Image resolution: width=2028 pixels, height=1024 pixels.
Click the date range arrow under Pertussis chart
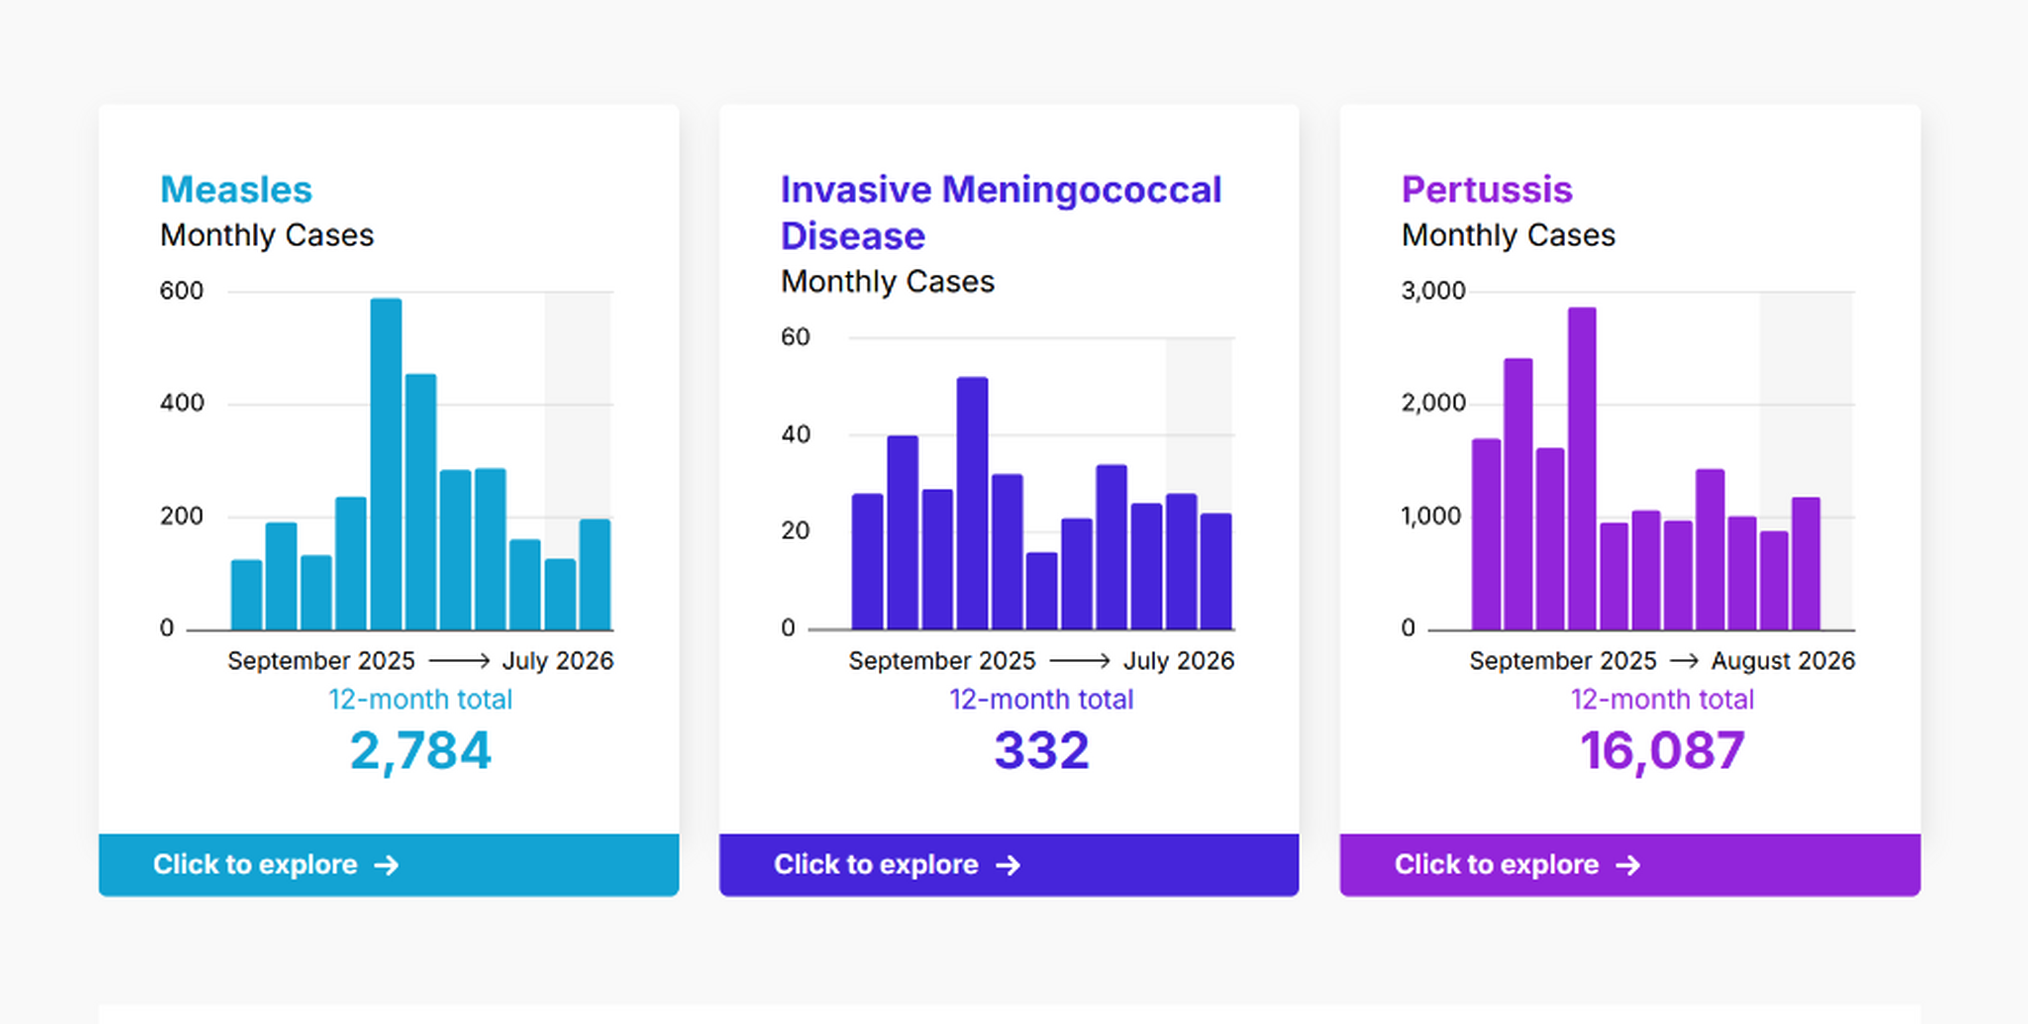(1684, 661)
